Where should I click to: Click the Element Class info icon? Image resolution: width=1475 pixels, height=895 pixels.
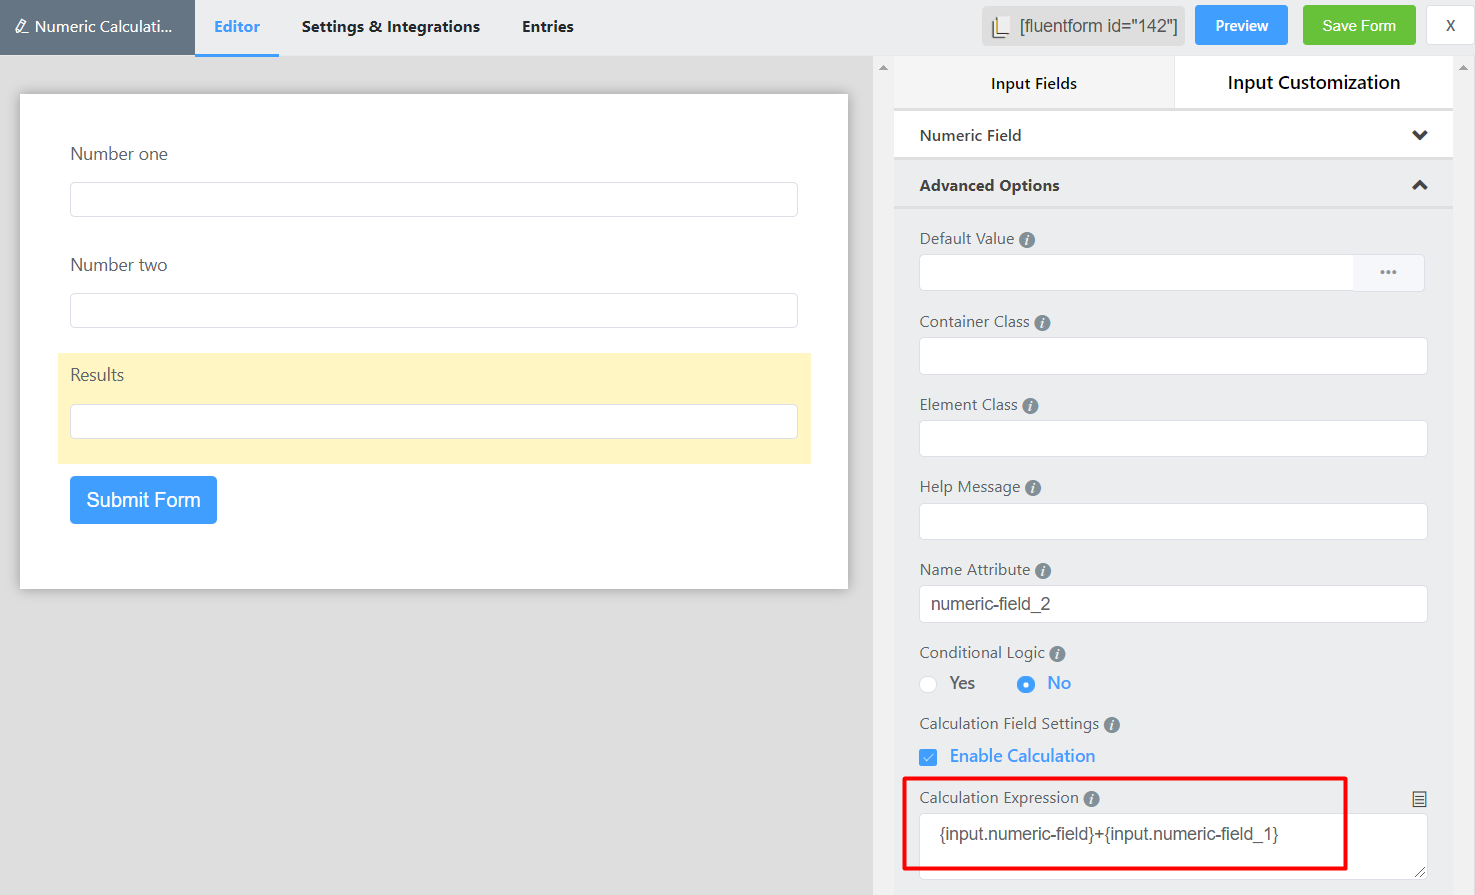1030,406
